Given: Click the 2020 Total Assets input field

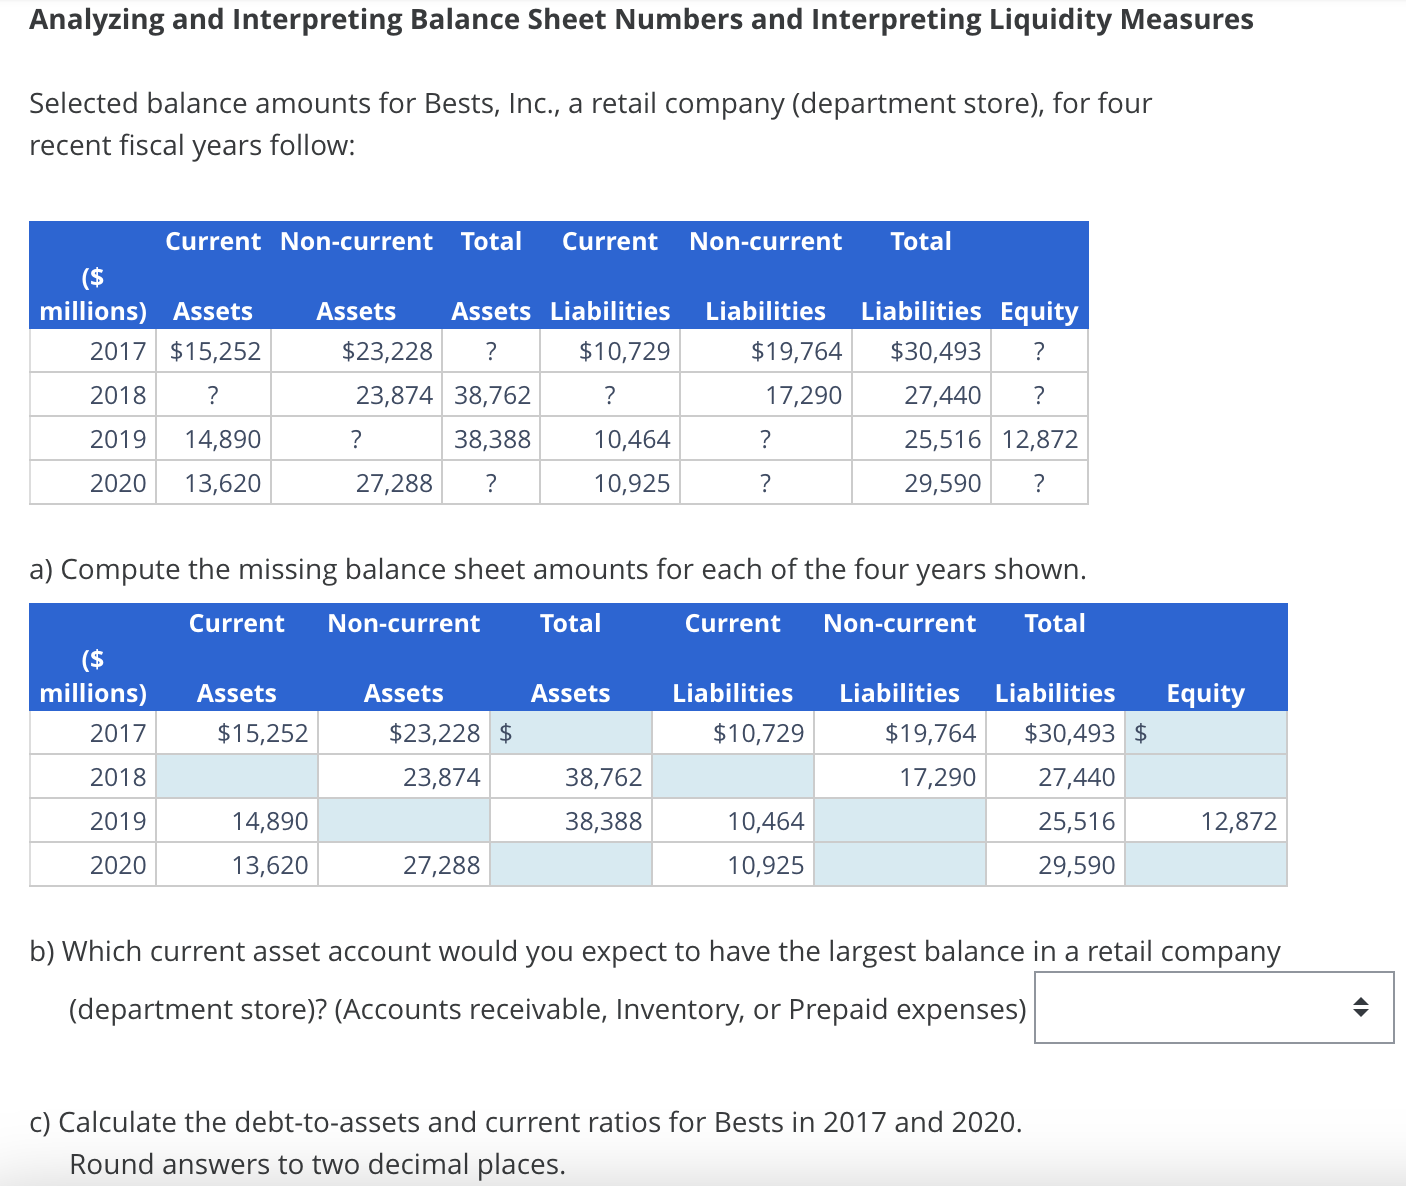Looking at the screenshot, I should pyautogui.click(x=571, y=865).
